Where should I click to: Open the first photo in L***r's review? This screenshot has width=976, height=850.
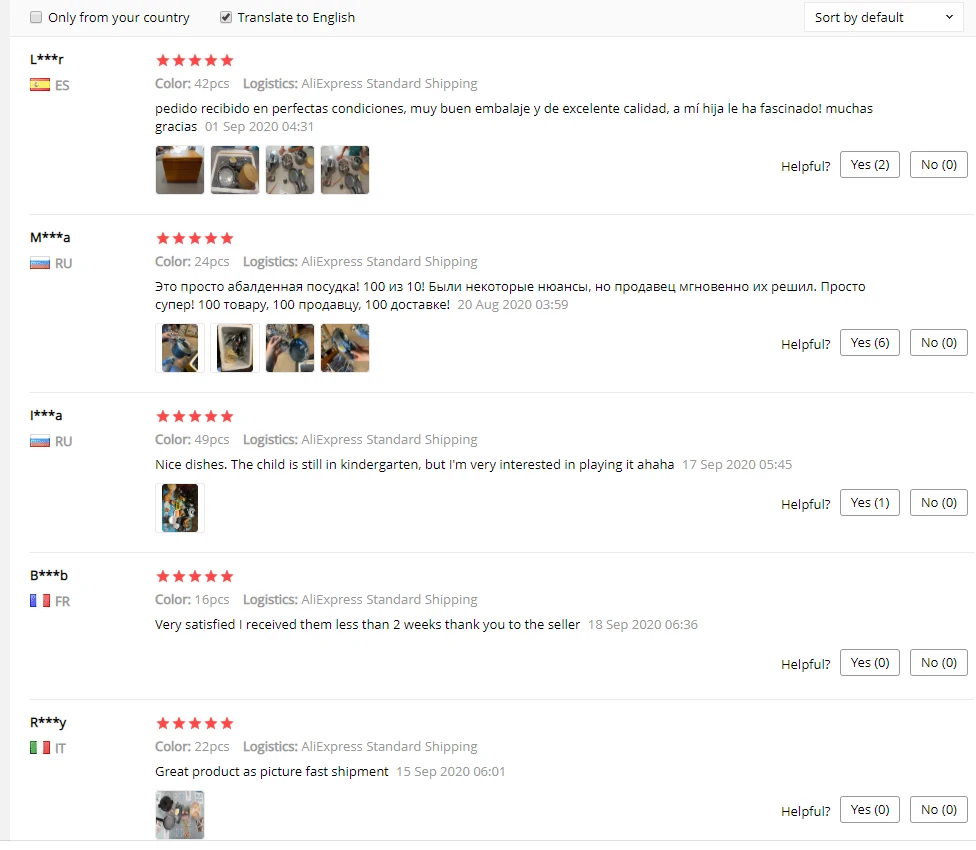click(180, 170)
